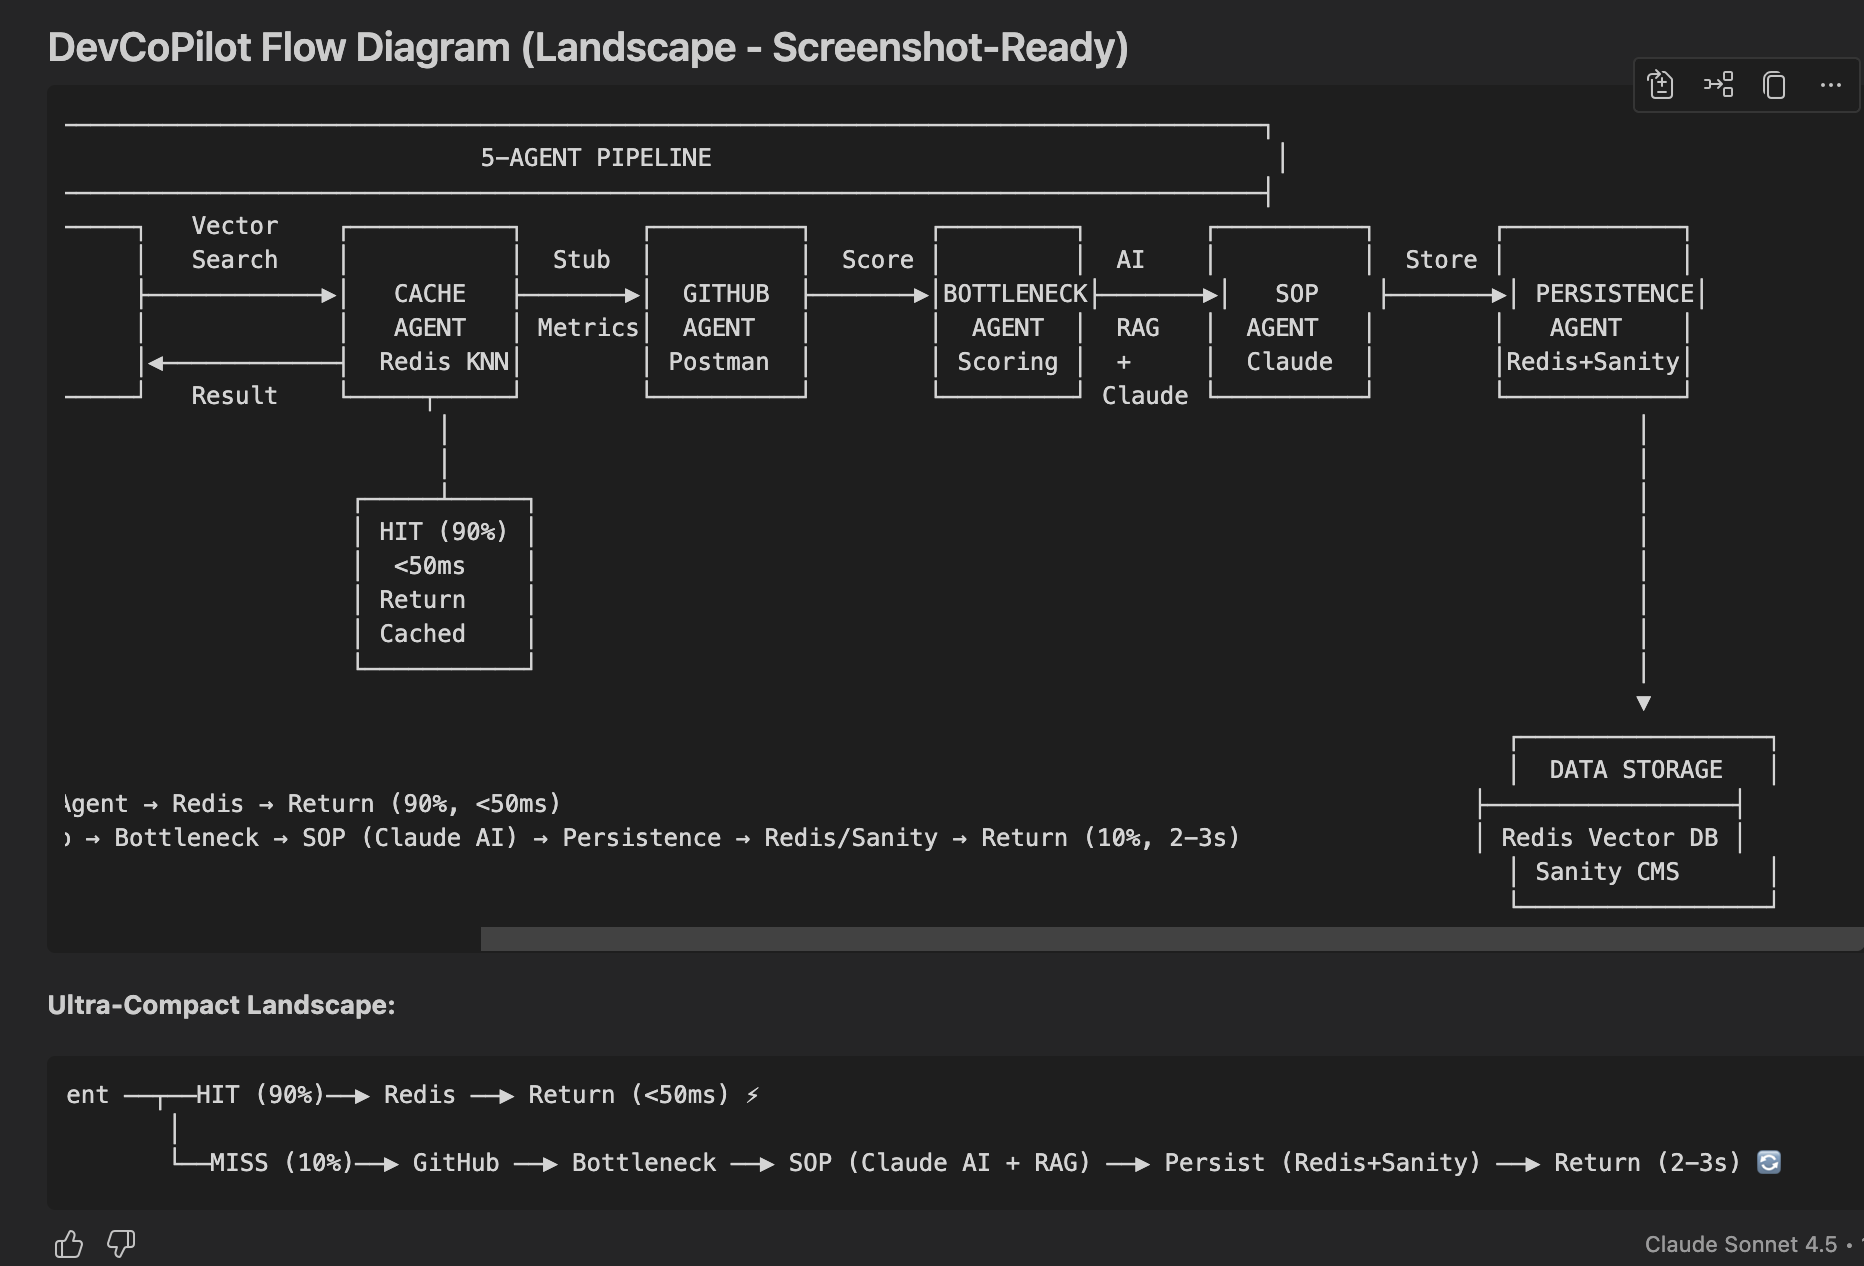Click the 'Ultra-Compact Landscape:' heading
The image size is (1864, 1266).
[222, 1005]
